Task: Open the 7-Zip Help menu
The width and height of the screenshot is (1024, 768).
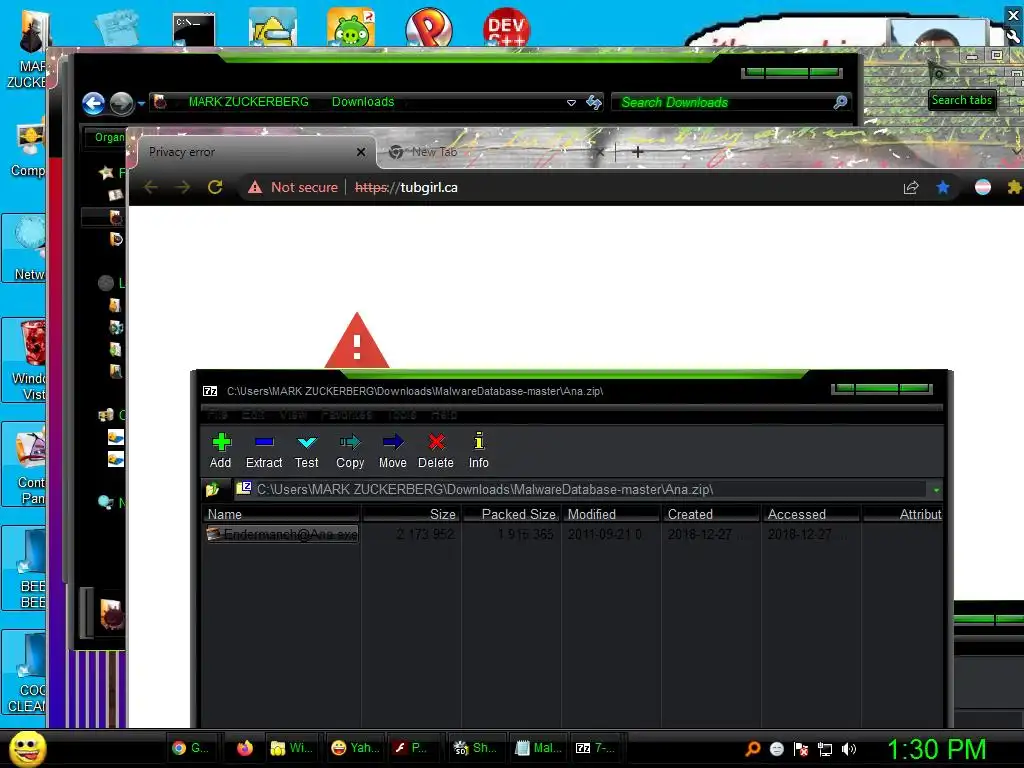Action: pyautogui.click(x=444, y=415)
